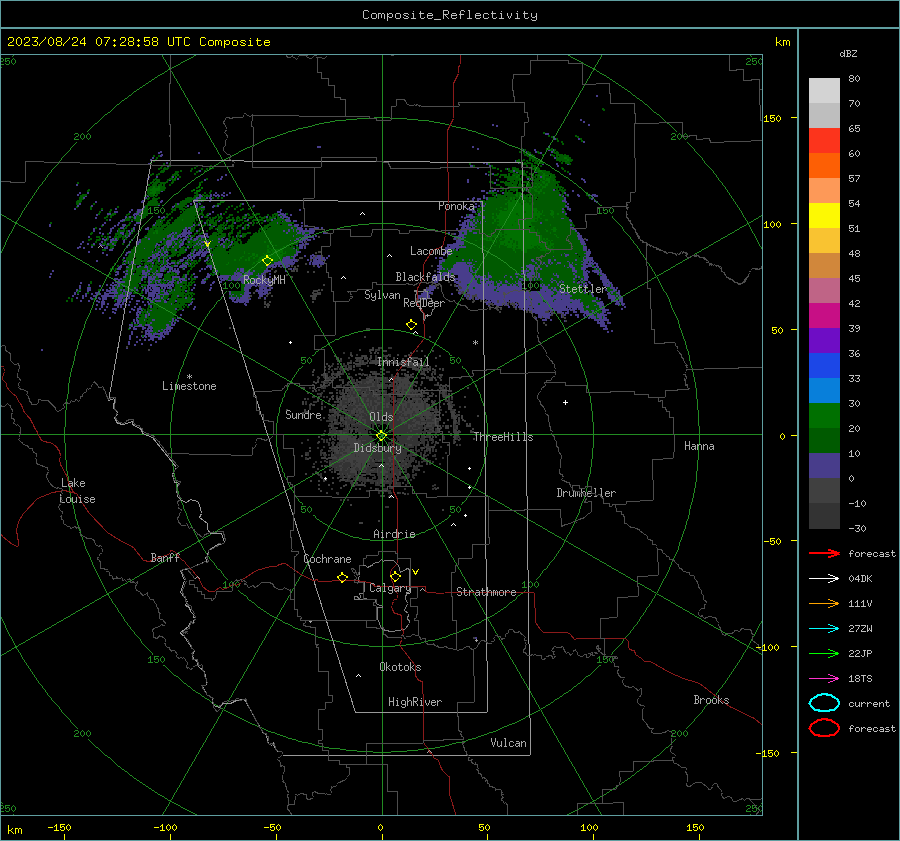This screenshot has width=900, height=841.
Task: Click the yellow diamond marker above Calgary label
Action: [x=395, y=576]
